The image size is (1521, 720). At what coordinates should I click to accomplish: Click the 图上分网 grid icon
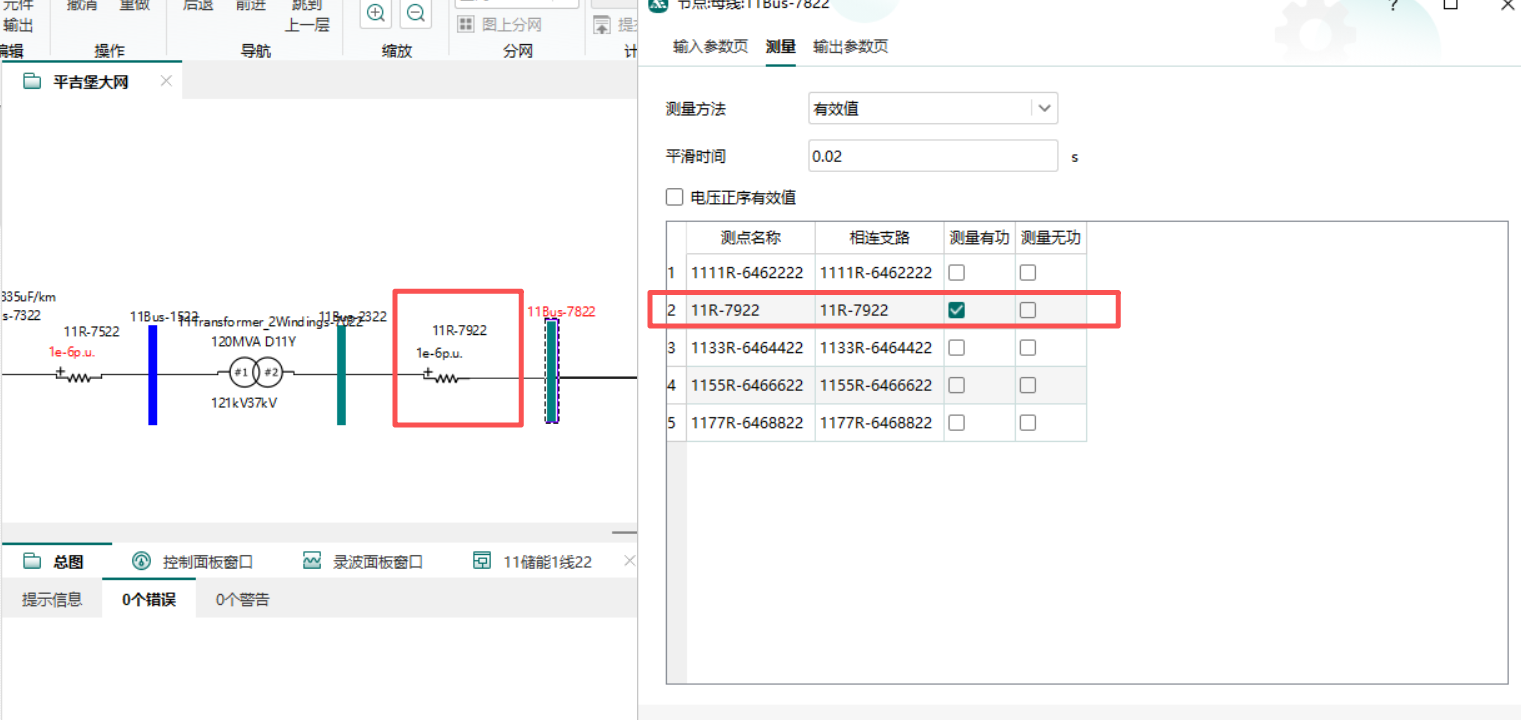point(466,25)
